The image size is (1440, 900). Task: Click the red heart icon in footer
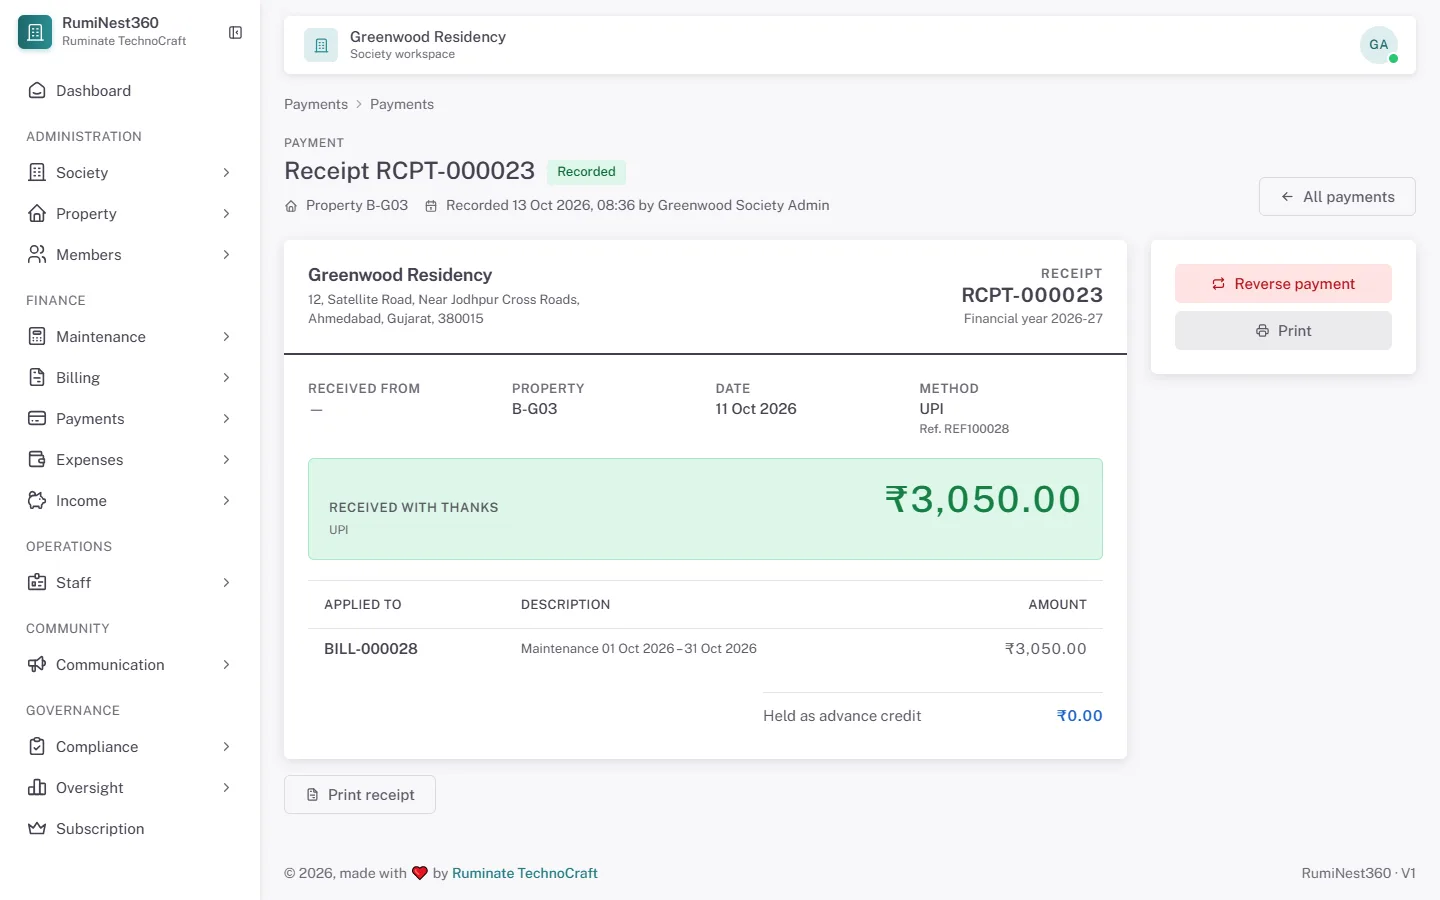[x=420, y=873]
